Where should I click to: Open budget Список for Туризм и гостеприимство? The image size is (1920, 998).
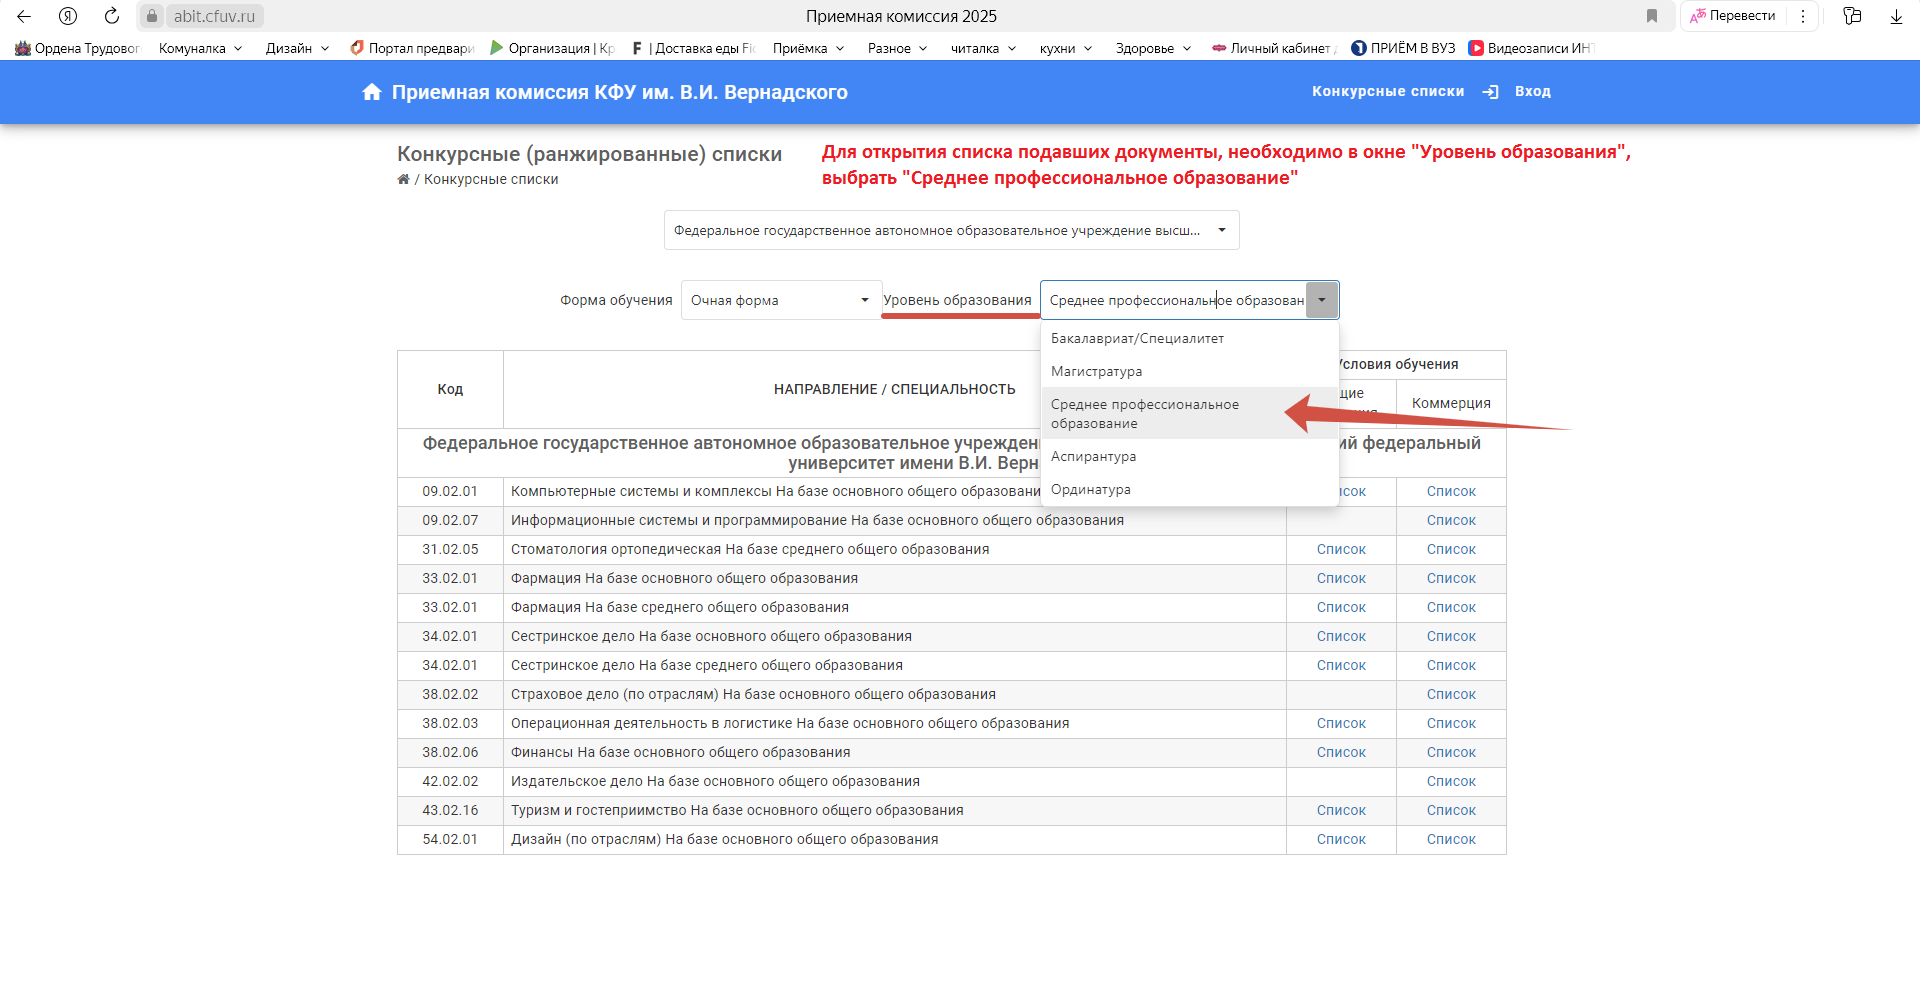pos(1341,810)
